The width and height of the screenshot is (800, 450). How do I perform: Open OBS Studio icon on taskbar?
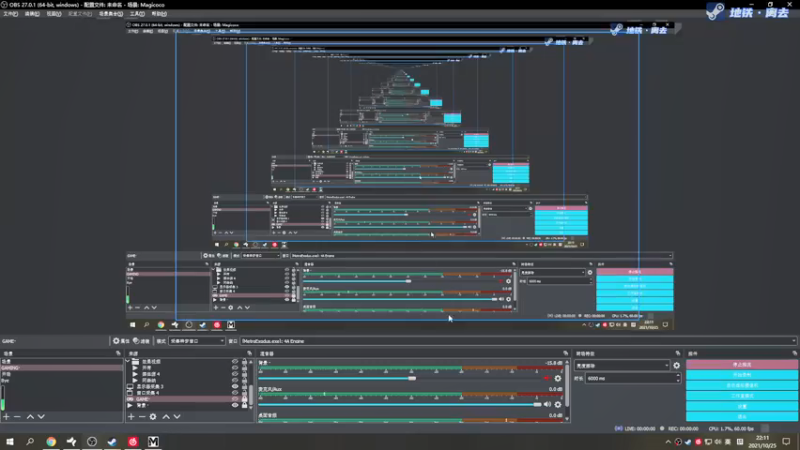click(x=92, y=442)
